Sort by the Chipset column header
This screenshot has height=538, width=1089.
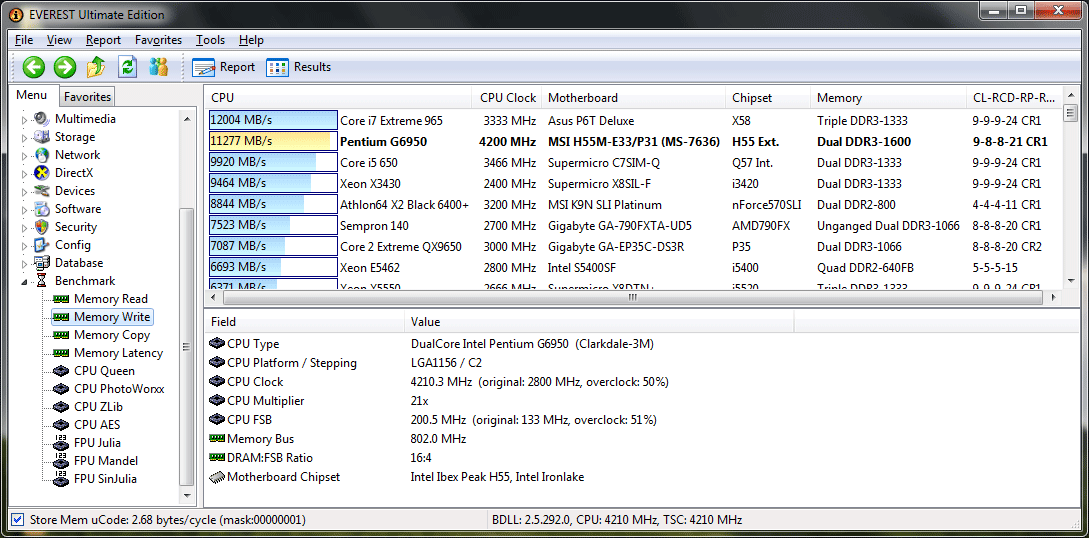[x=767, y=98]
